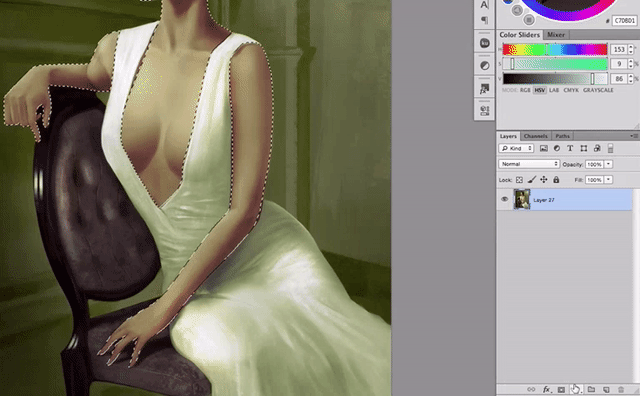The width and height of the screenshot is (640, 396).
Task: Switch to the Paths tab
Action: (x=562, y=136)
